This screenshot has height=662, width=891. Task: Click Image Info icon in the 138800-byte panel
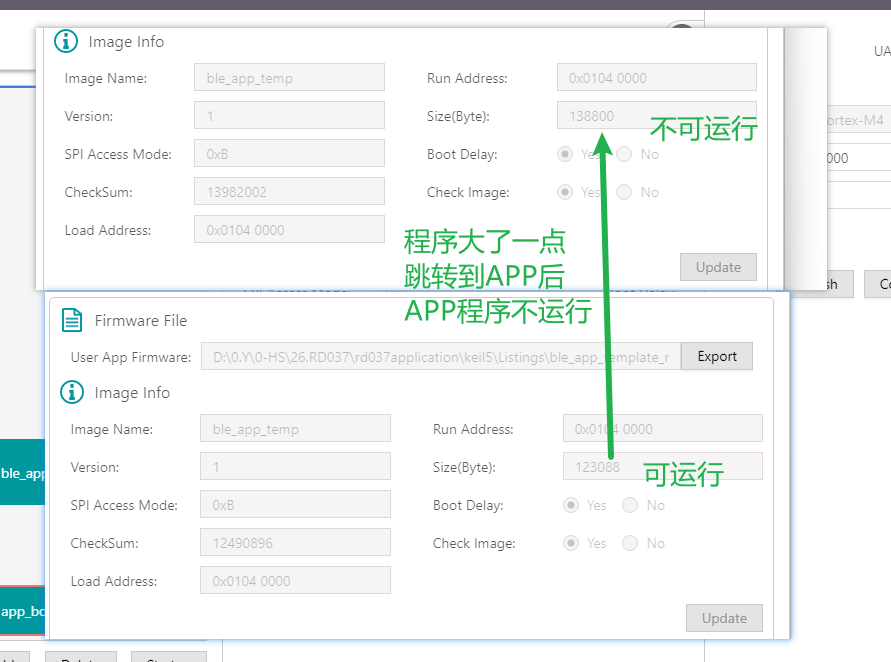point(66,42)
